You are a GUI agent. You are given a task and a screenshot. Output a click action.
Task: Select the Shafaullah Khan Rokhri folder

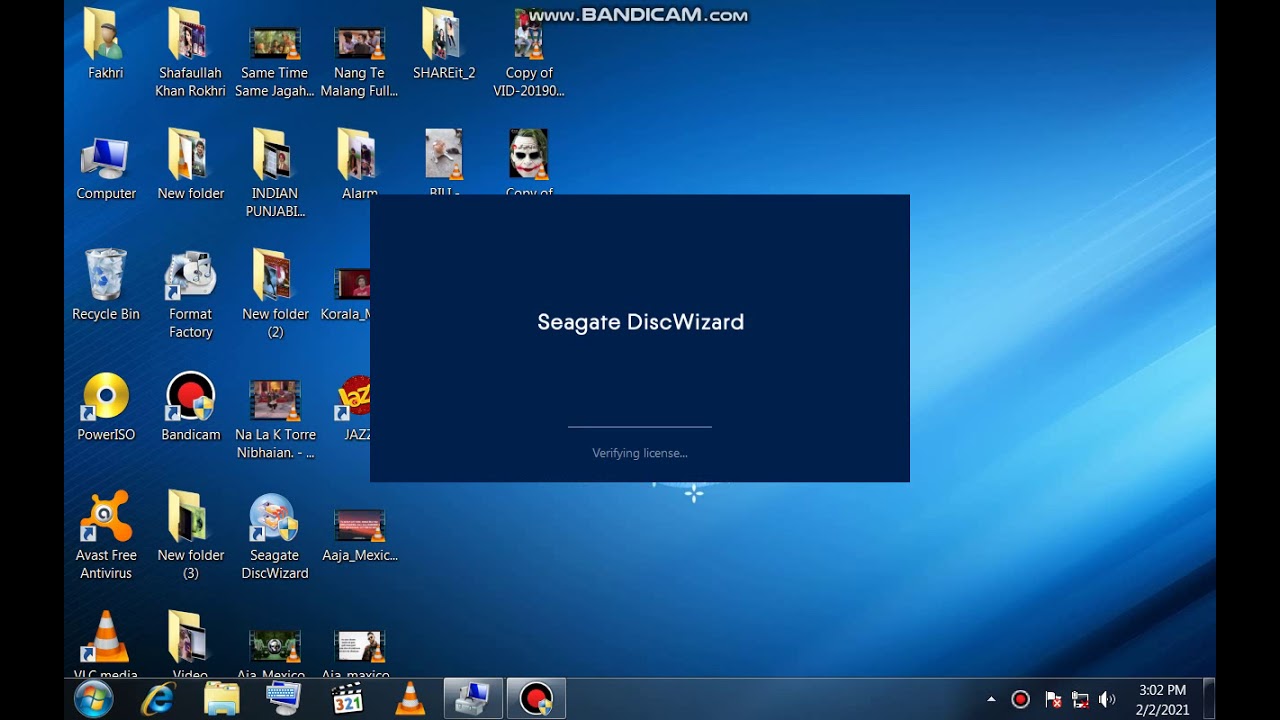[x=190, y=54]
